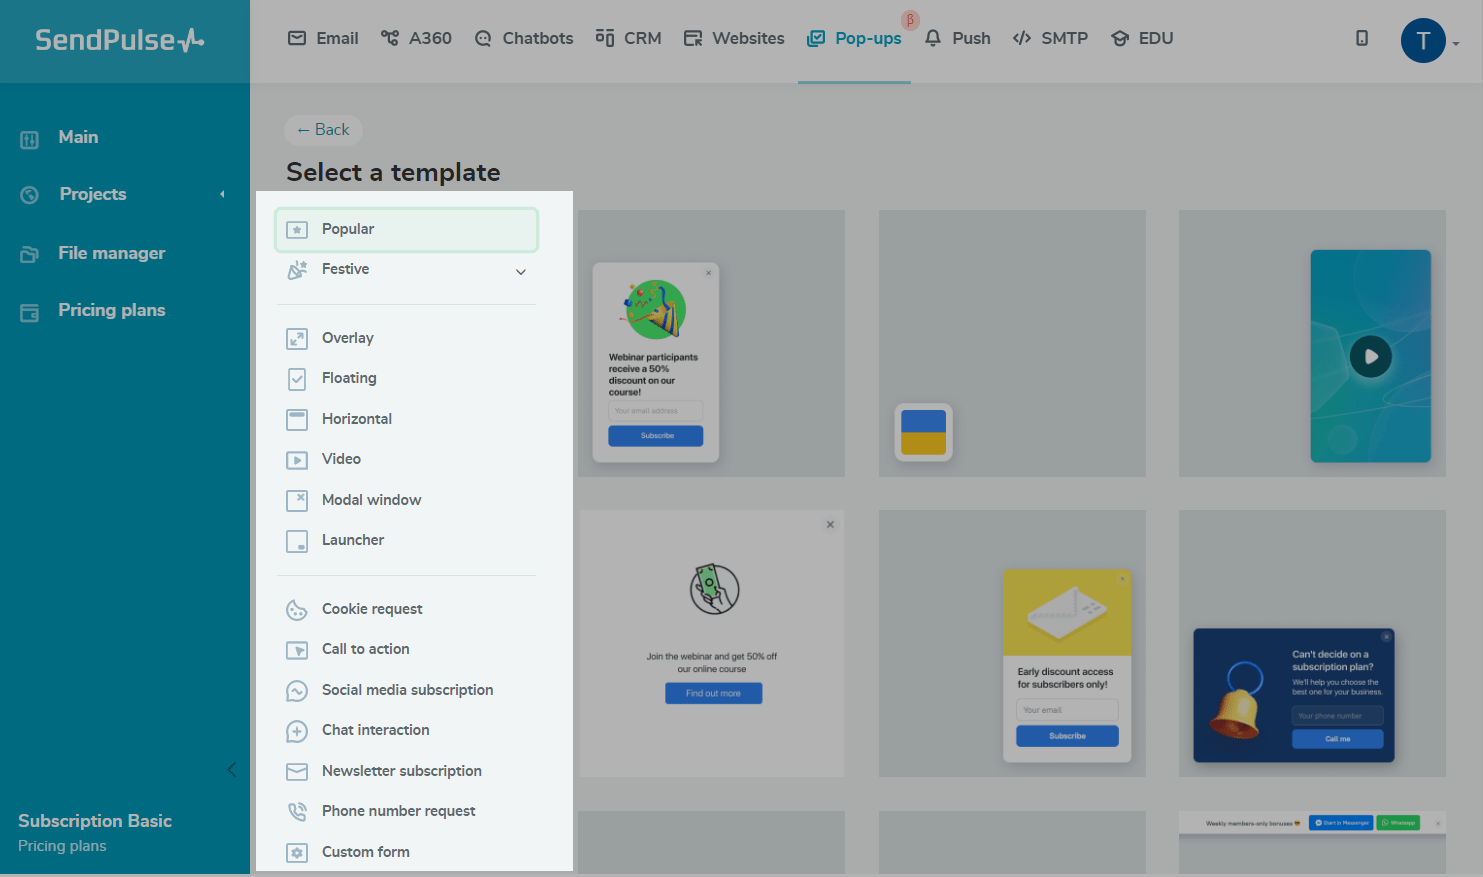The image size is (1483, 877).
Task: Filter templates by Overlay
Action: pyautogui.click(x=347, y=338)
